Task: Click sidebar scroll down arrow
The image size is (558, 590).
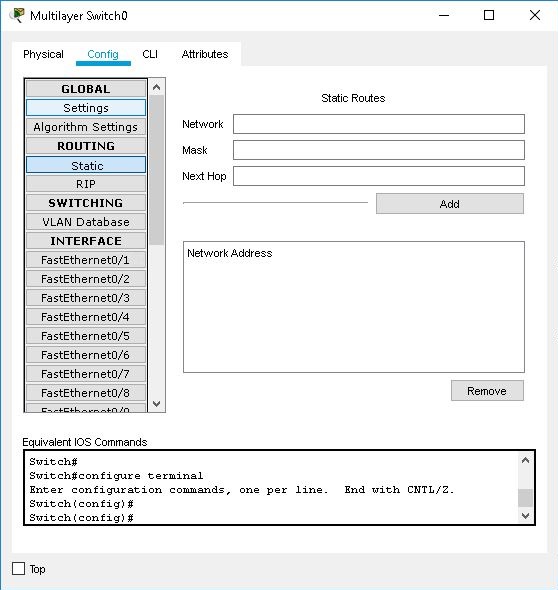Action: pos(157,404)
